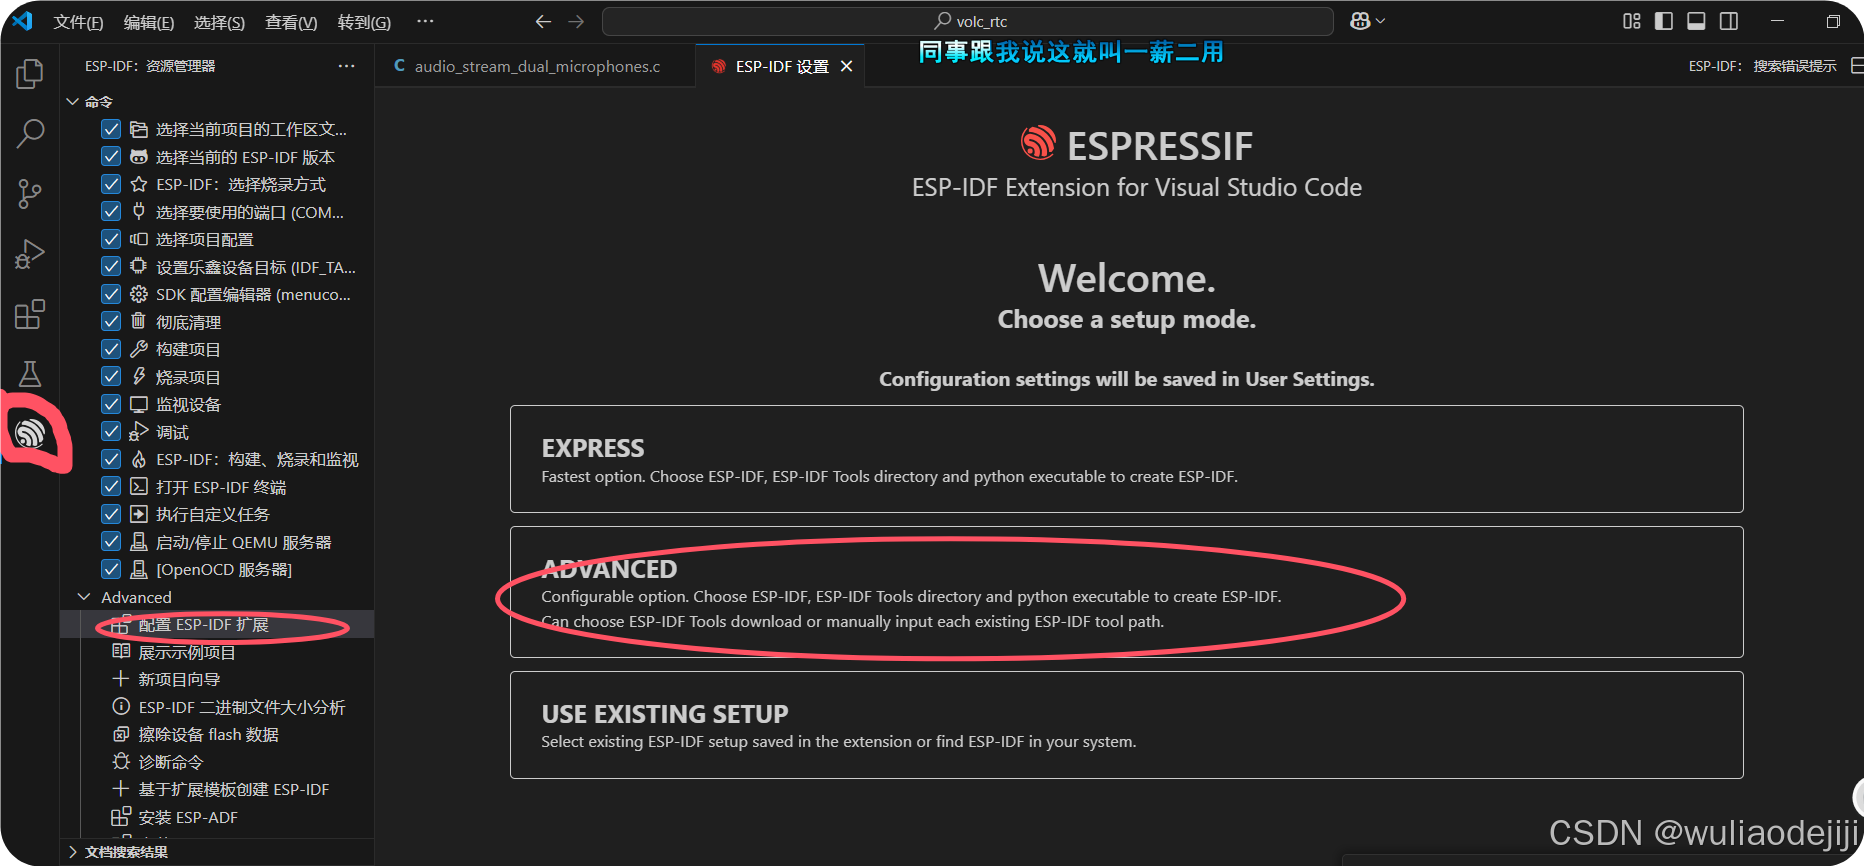
Task: Toggle the Secondary Side Bar icon
Action: (x=1729, y=21)
